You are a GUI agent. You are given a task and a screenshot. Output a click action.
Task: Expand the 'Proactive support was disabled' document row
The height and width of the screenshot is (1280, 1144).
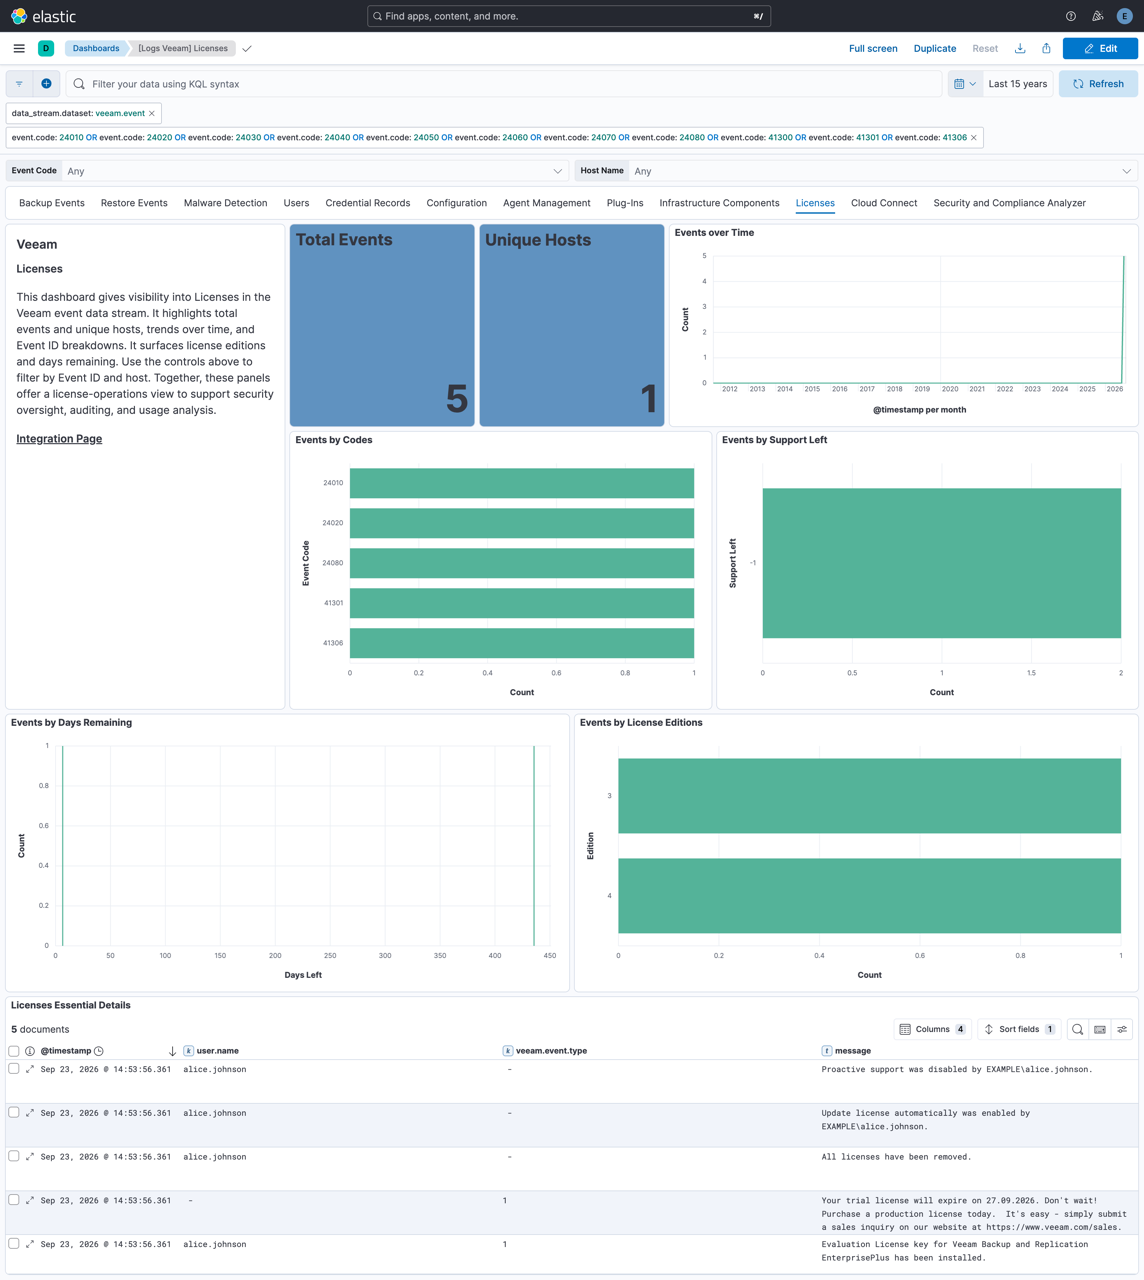pyautogui.click(x=30, y=1069)
